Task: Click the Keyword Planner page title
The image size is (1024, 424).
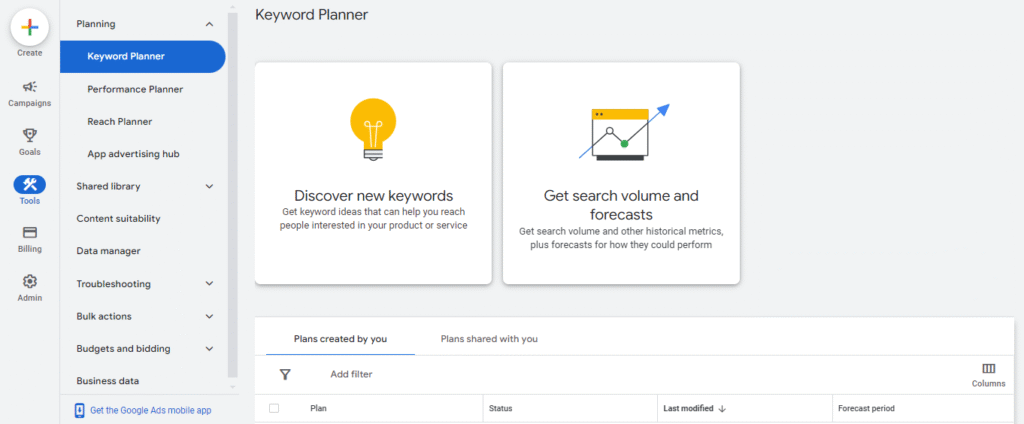Action: pyautogui.click(x=312, y=14)
